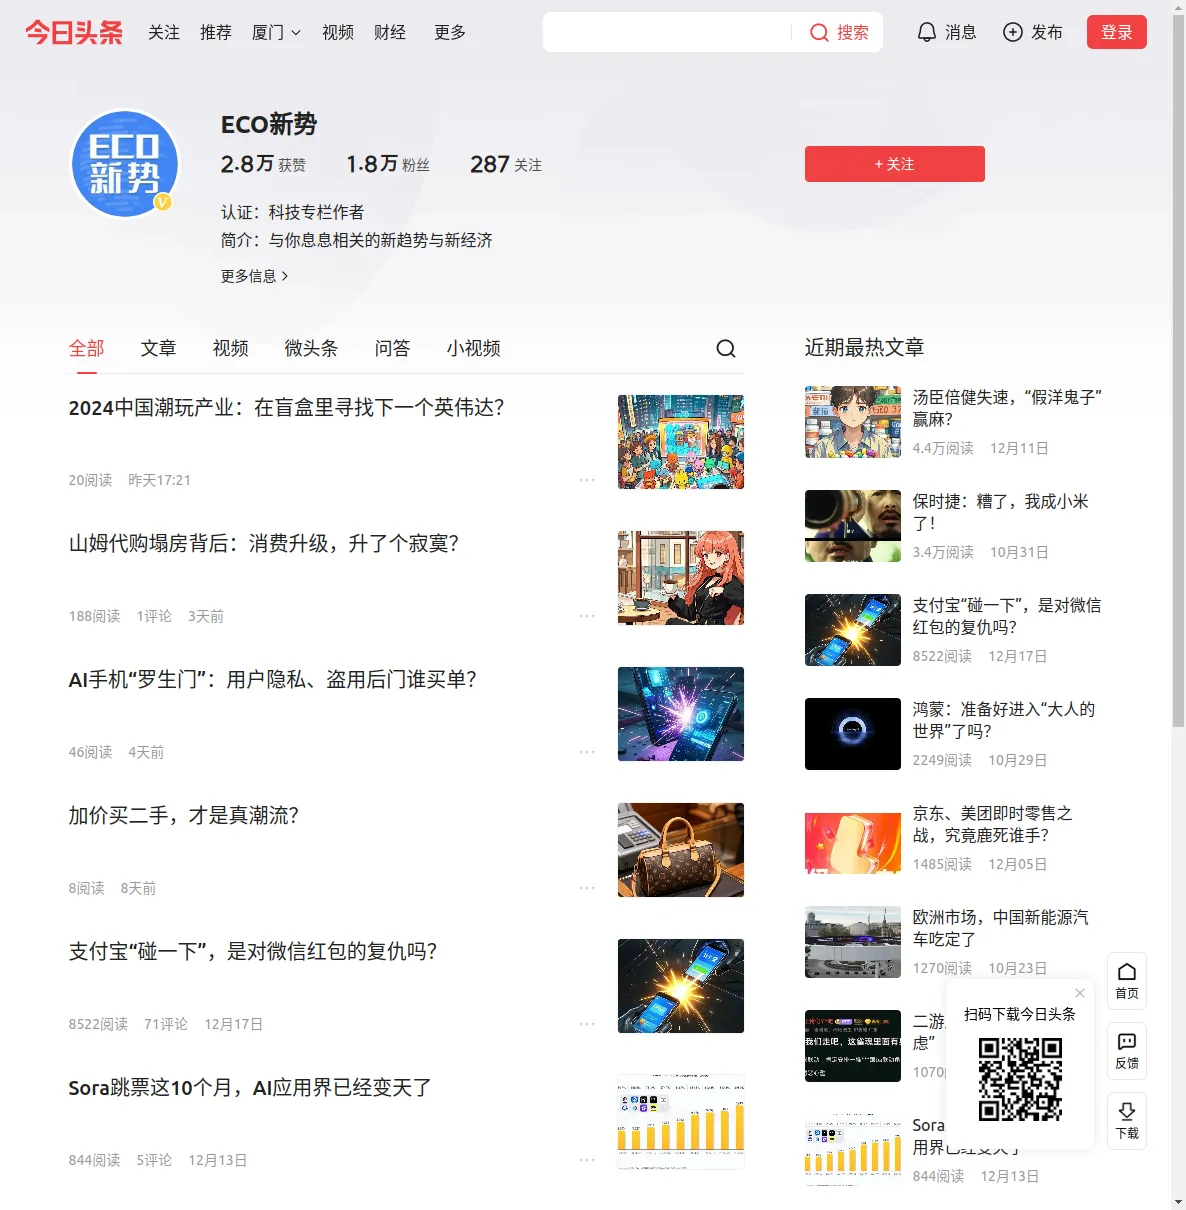Open the 今日头条 logo home link
The image size is (1186, 1210).
74,32
